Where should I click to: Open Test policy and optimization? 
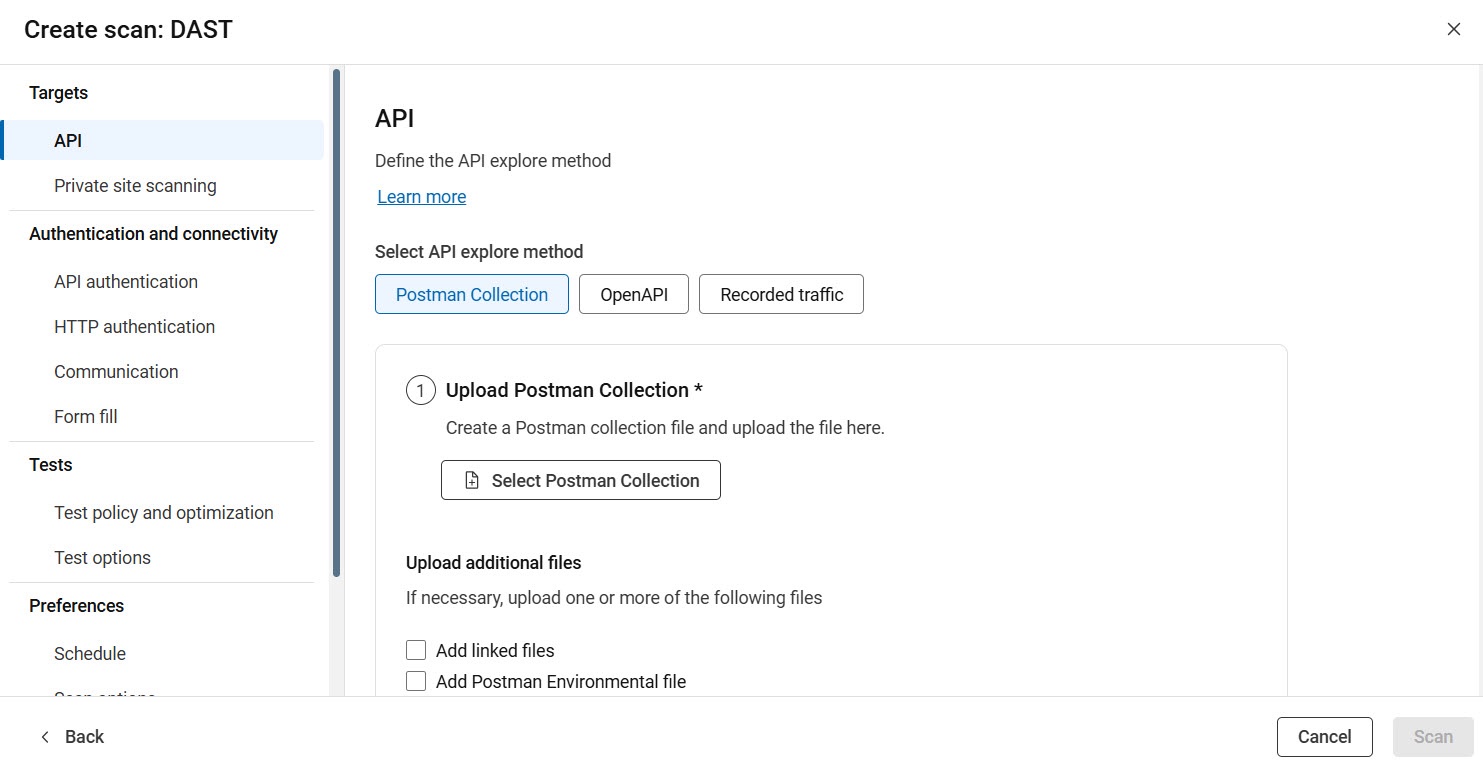pyautogui.click(x=164, y=512)
